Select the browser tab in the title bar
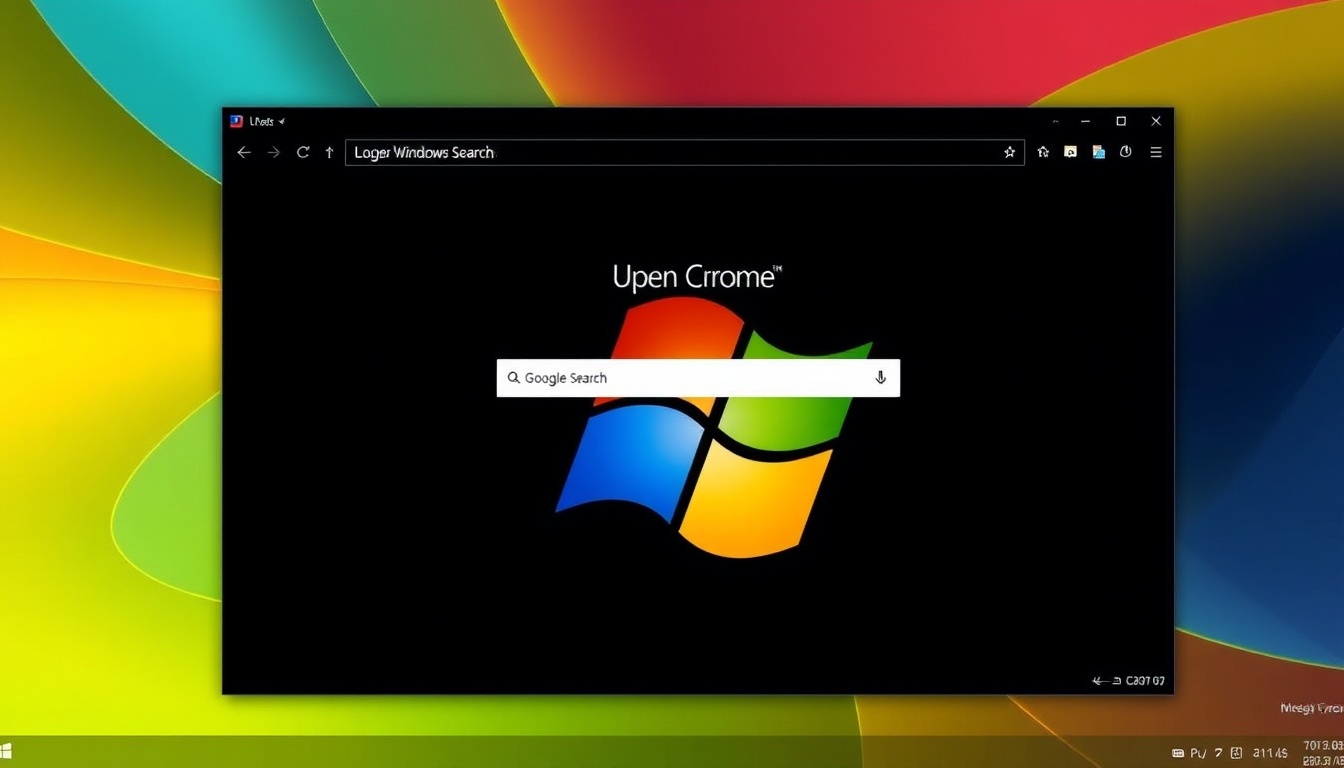This screenshot has height=768, width=1344. tap(257, 121)
